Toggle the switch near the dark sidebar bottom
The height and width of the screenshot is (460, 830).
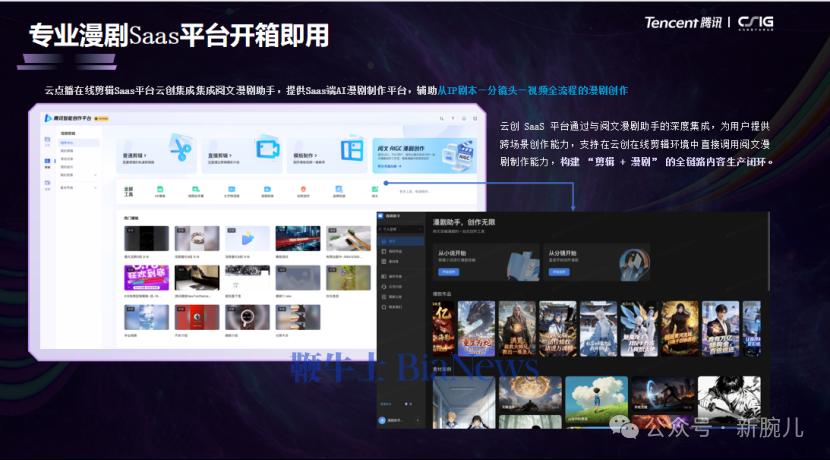[x=408, y=404]
